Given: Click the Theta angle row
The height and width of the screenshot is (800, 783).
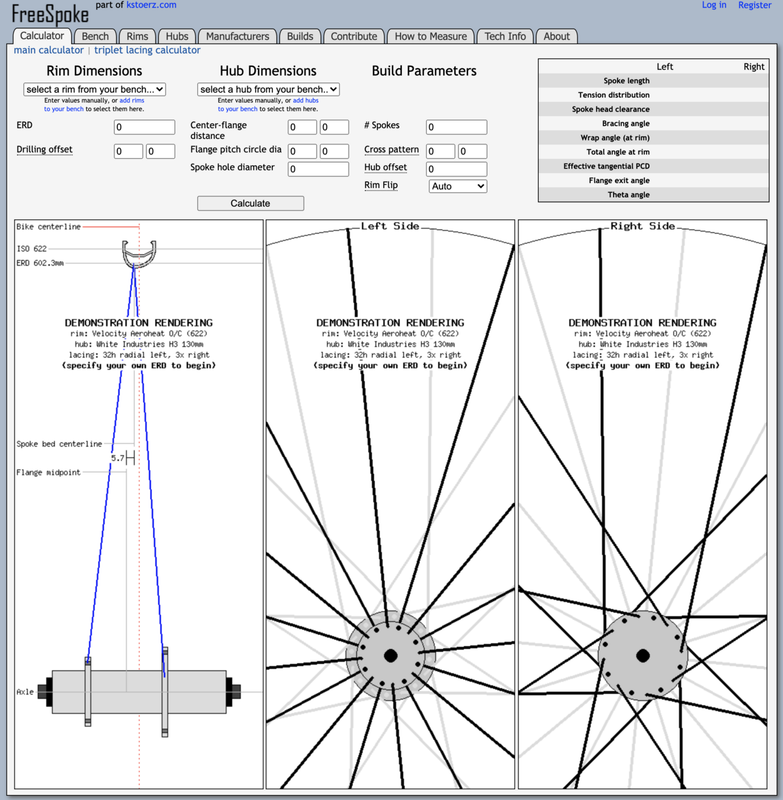Looking at the screenshot, I should 653,194.
